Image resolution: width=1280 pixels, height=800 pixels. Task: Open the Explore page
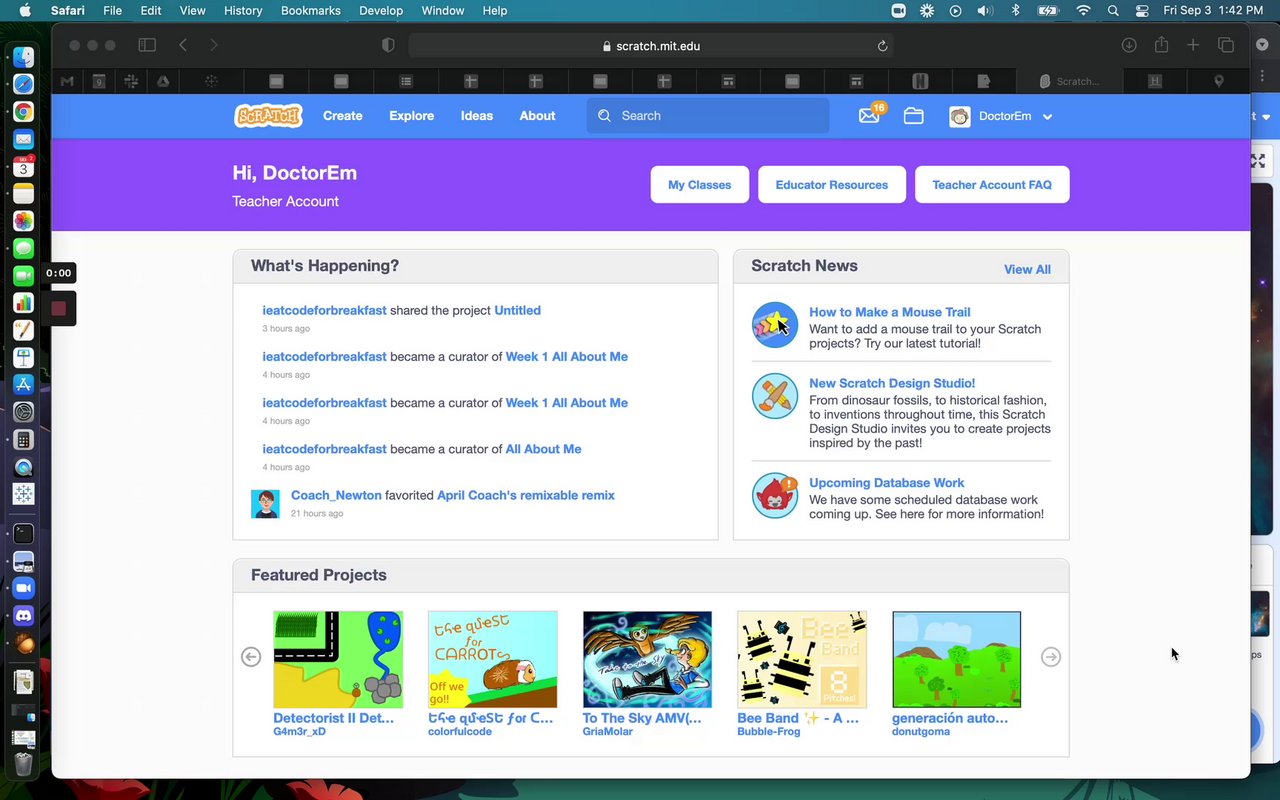pos(412,116)
